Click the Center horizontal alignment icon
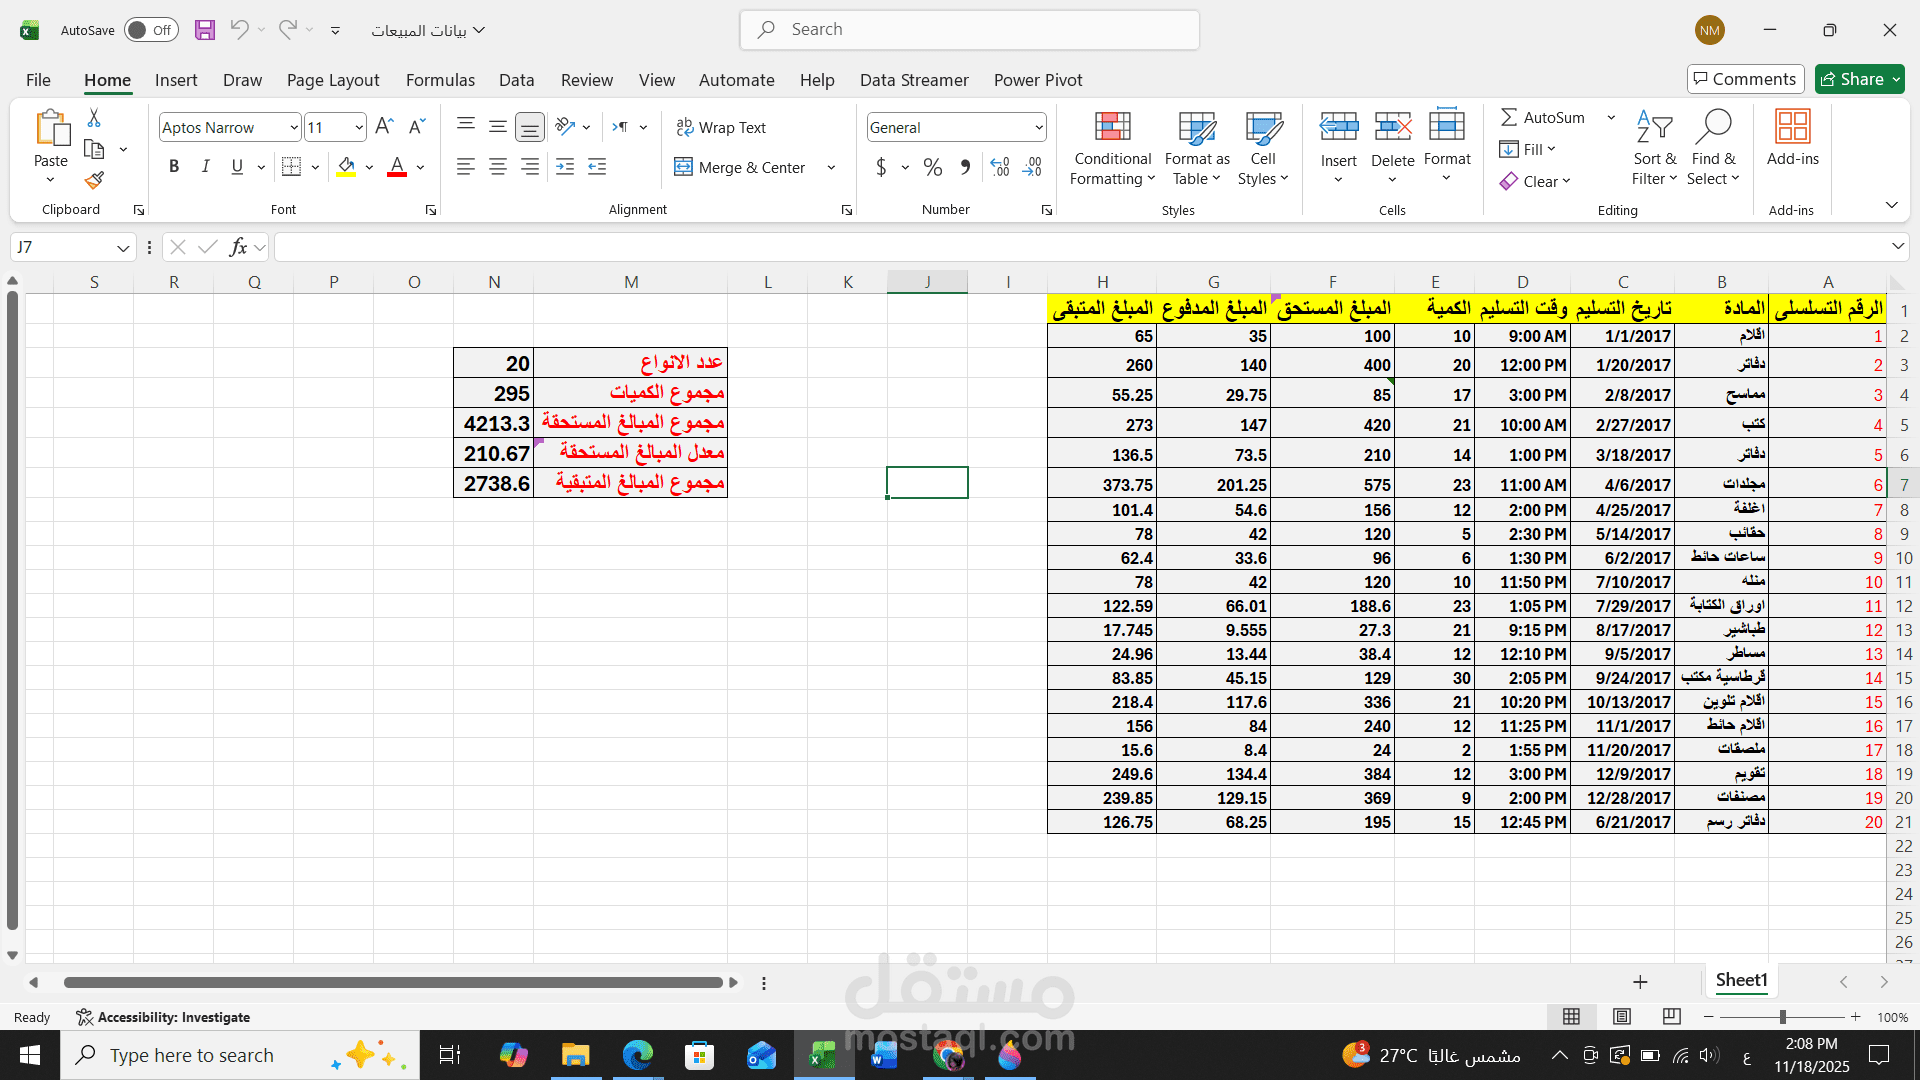This screenshot has width=1920, height=1080. pyautogui.click(x=498, y=167)
